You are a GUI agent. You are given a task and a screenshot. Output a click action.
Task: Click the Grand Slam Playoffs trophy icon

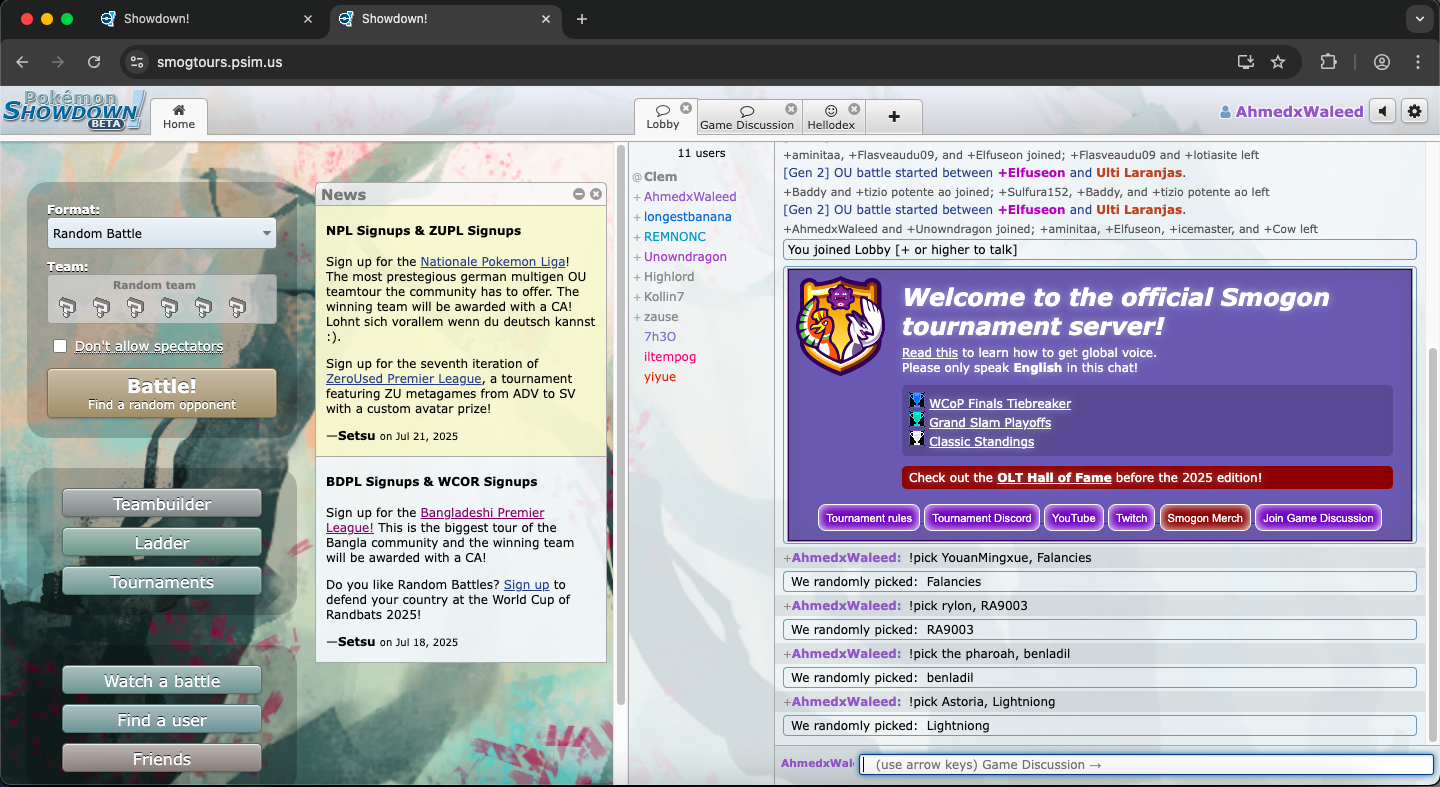coord(917,421)
